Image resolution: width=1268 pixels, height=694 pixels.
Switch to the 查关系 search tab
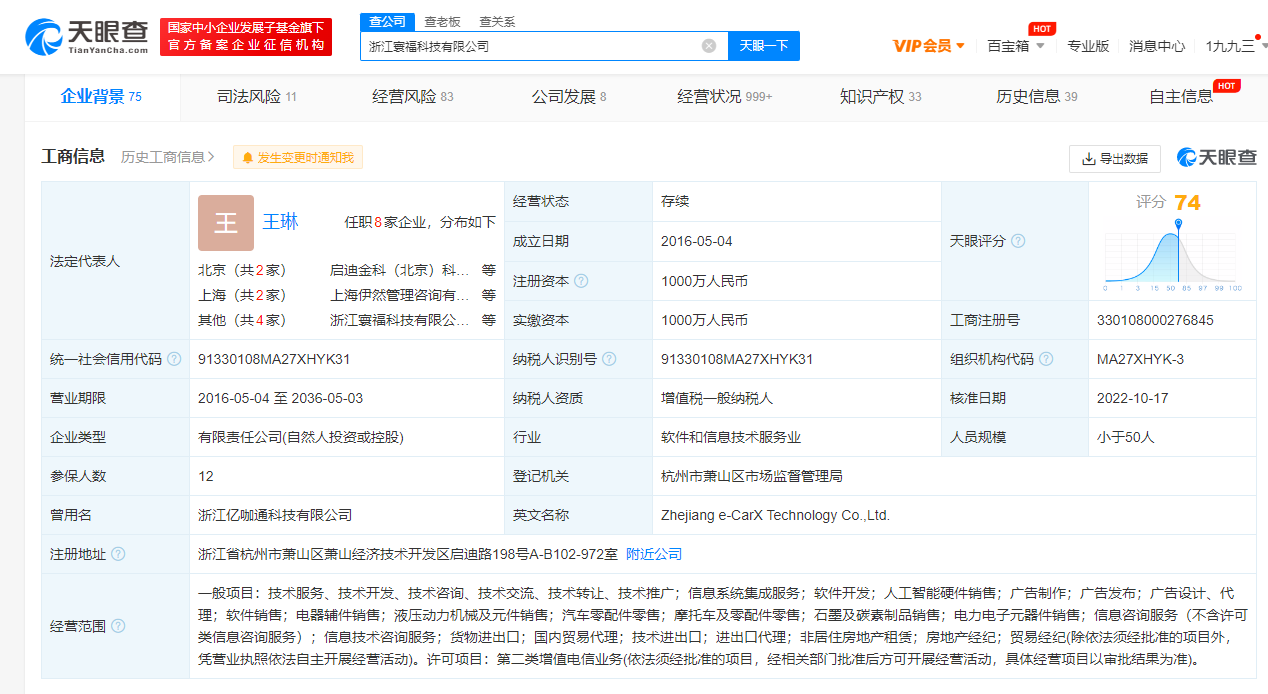pos(496,21)
